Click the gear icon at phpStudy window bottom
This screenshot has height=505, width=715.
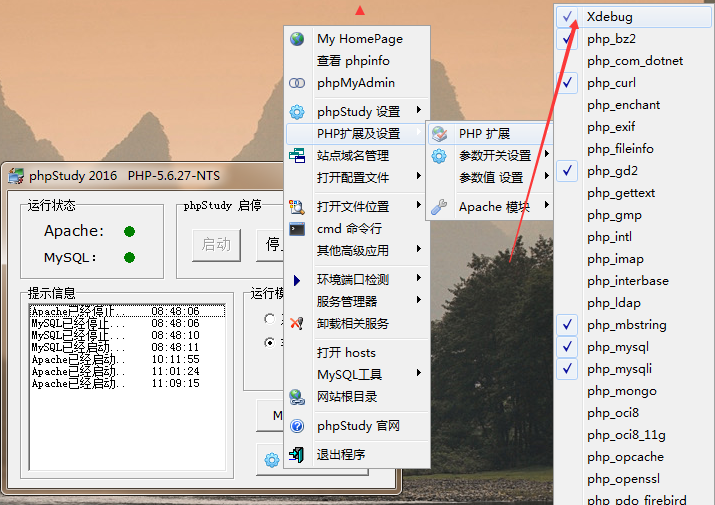272,460
